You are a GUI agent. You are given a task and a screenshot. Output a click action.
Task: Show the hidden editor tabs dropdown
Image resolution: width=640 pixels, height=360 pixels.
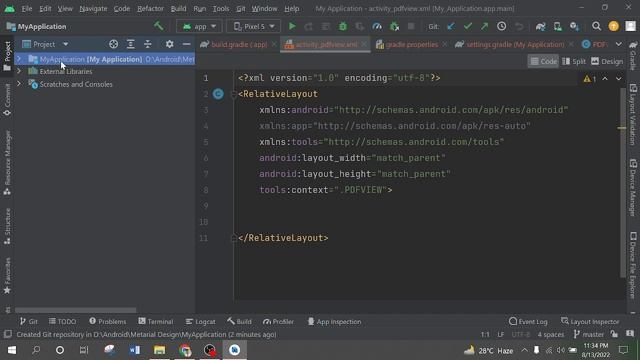click(619, 44)
